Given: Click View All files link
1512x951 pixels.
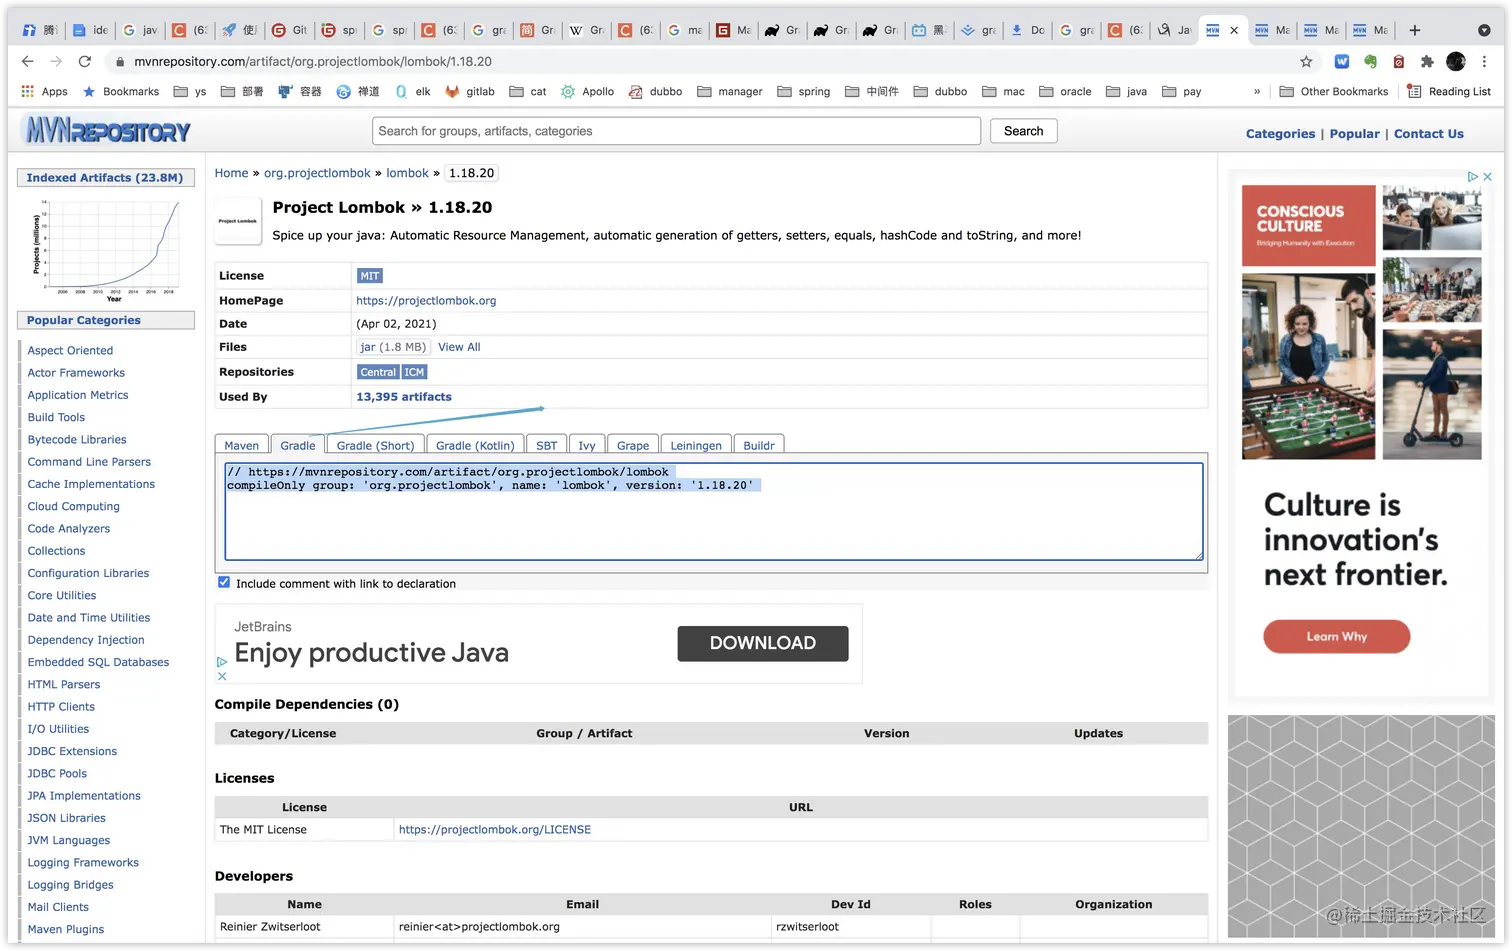Looking at the screenshot, I should [x=459, y=347].
